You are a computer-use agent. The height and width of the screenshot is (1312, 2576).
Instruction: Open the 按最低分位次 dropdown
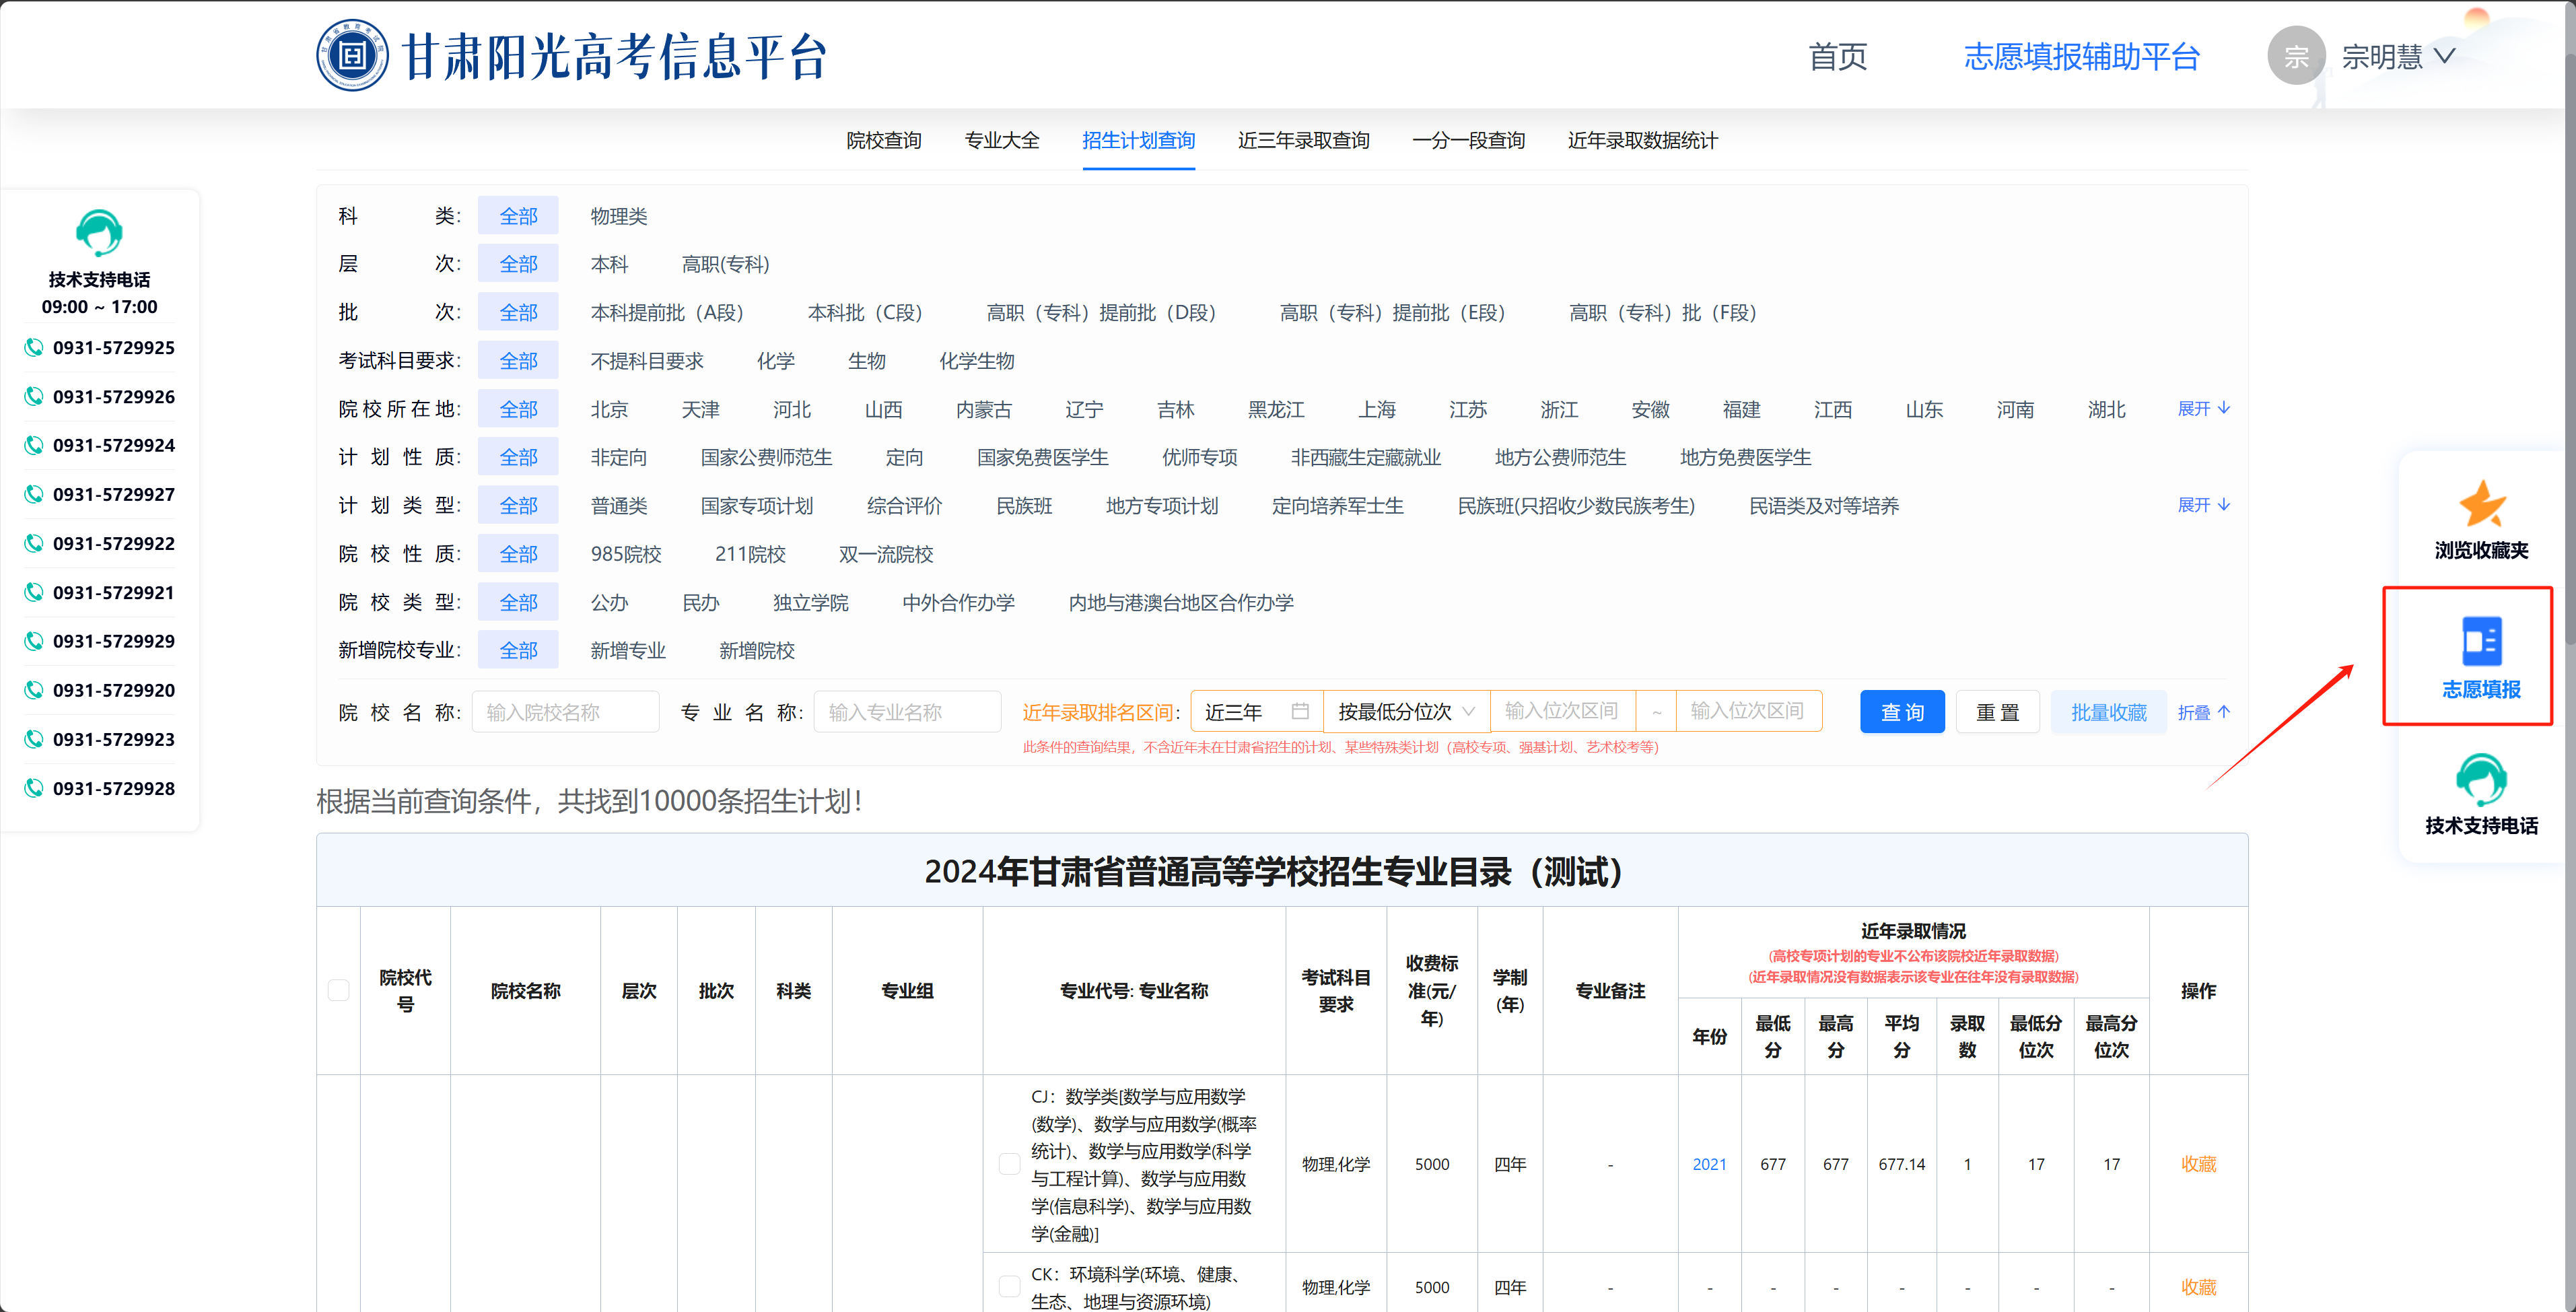(x=1405, y=711)
